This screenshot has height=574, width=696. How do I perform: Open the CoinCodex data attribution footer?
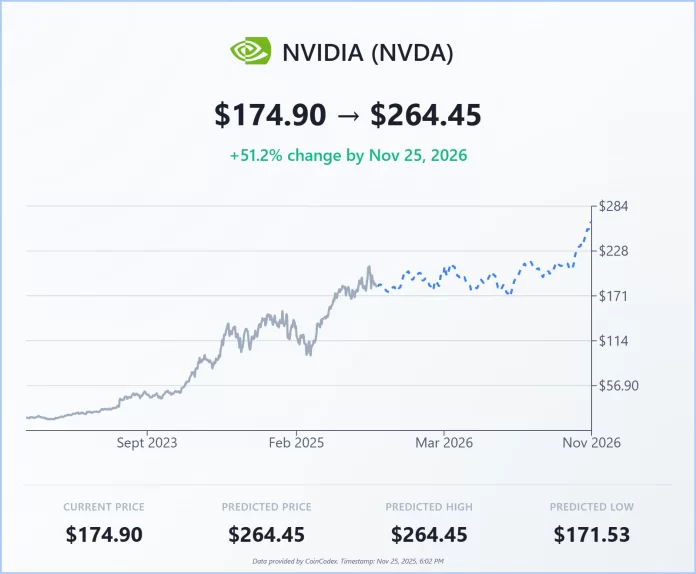(x=348, y=563)
